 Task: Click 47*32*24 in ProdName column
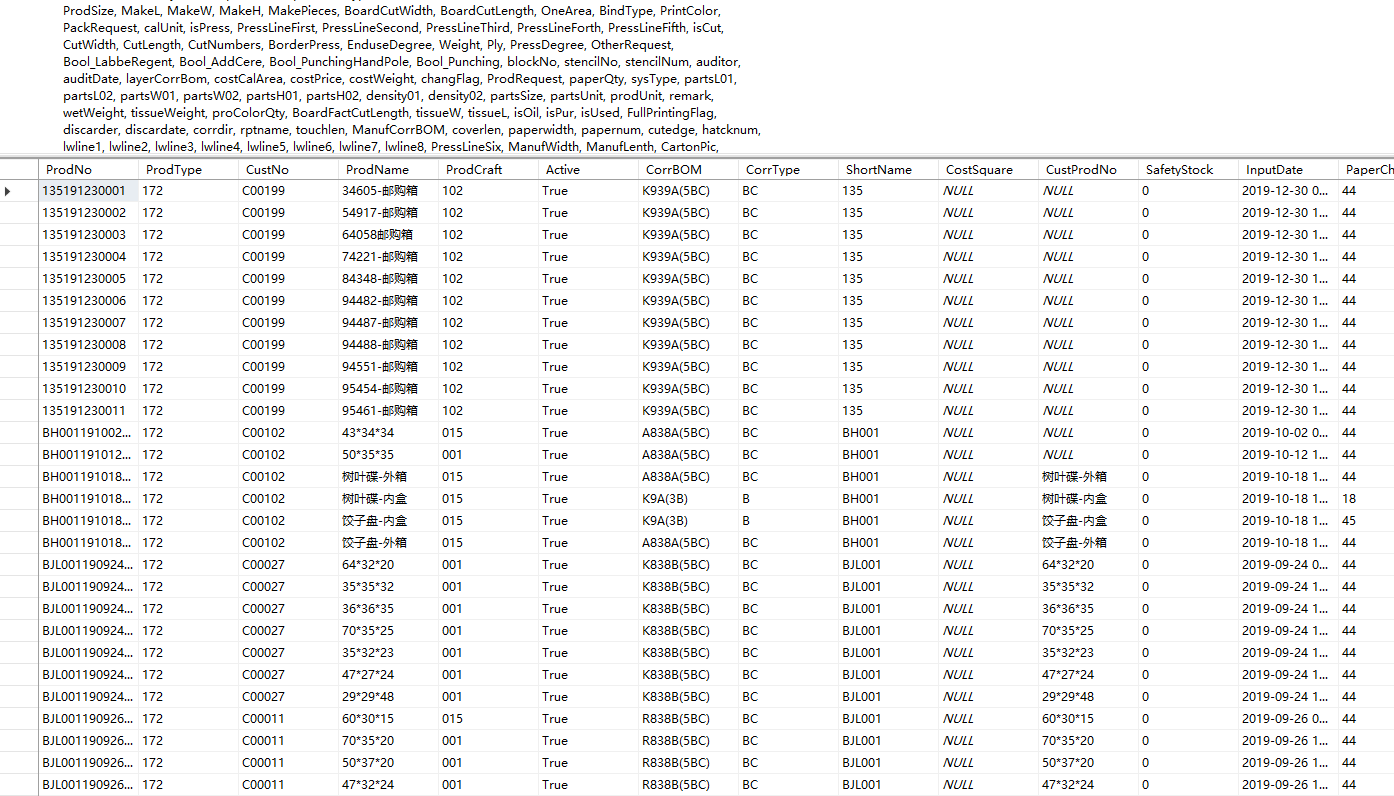[388, 785]
